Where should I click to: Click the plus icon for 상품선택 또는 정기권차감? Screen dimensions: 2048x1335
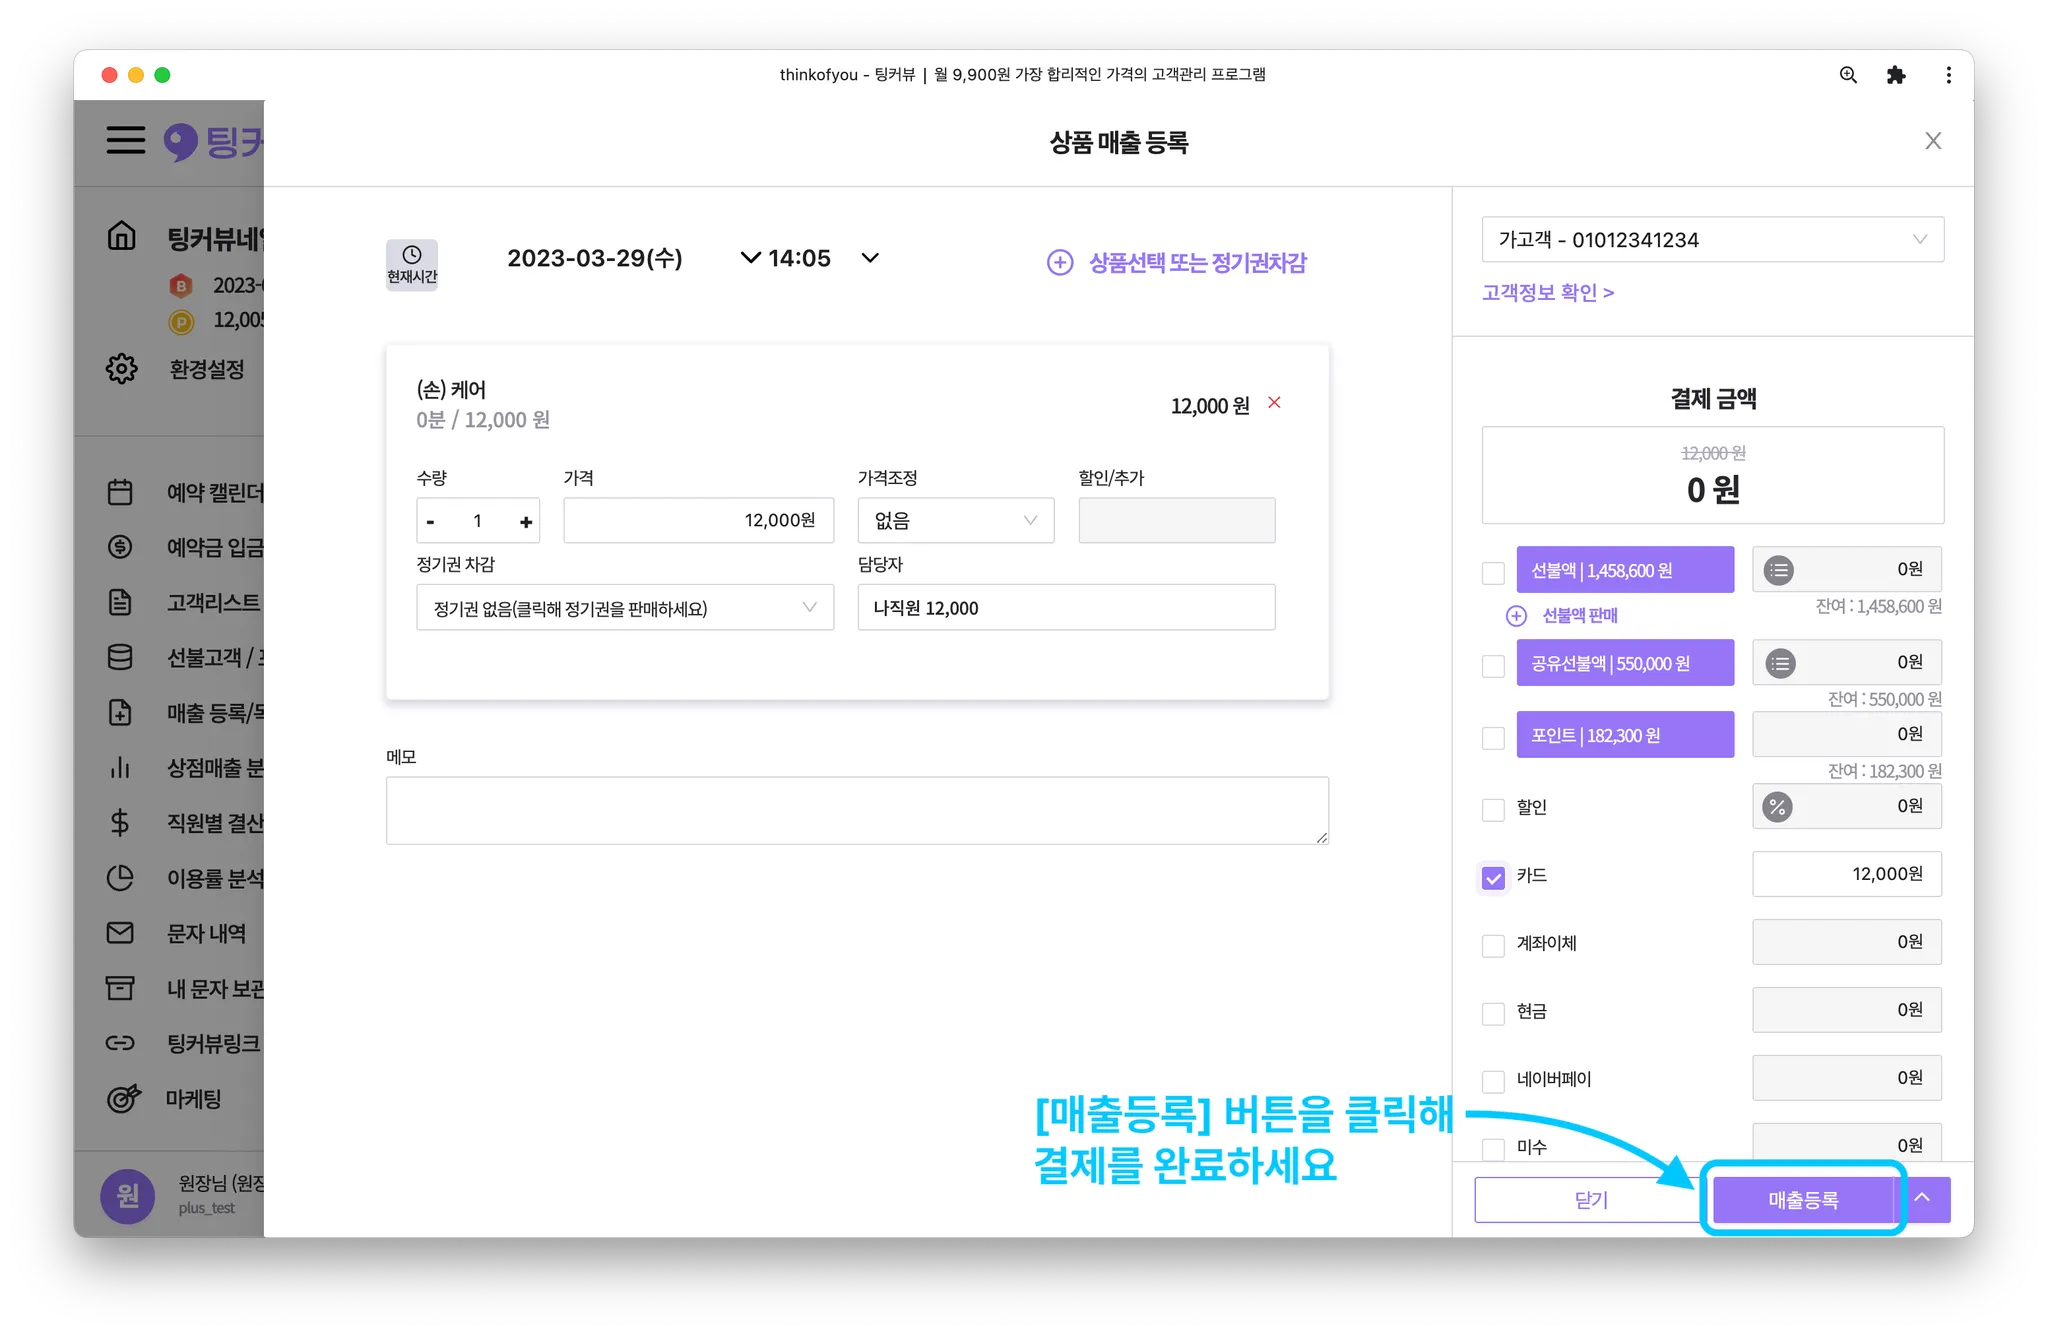tap(1059, 262)
